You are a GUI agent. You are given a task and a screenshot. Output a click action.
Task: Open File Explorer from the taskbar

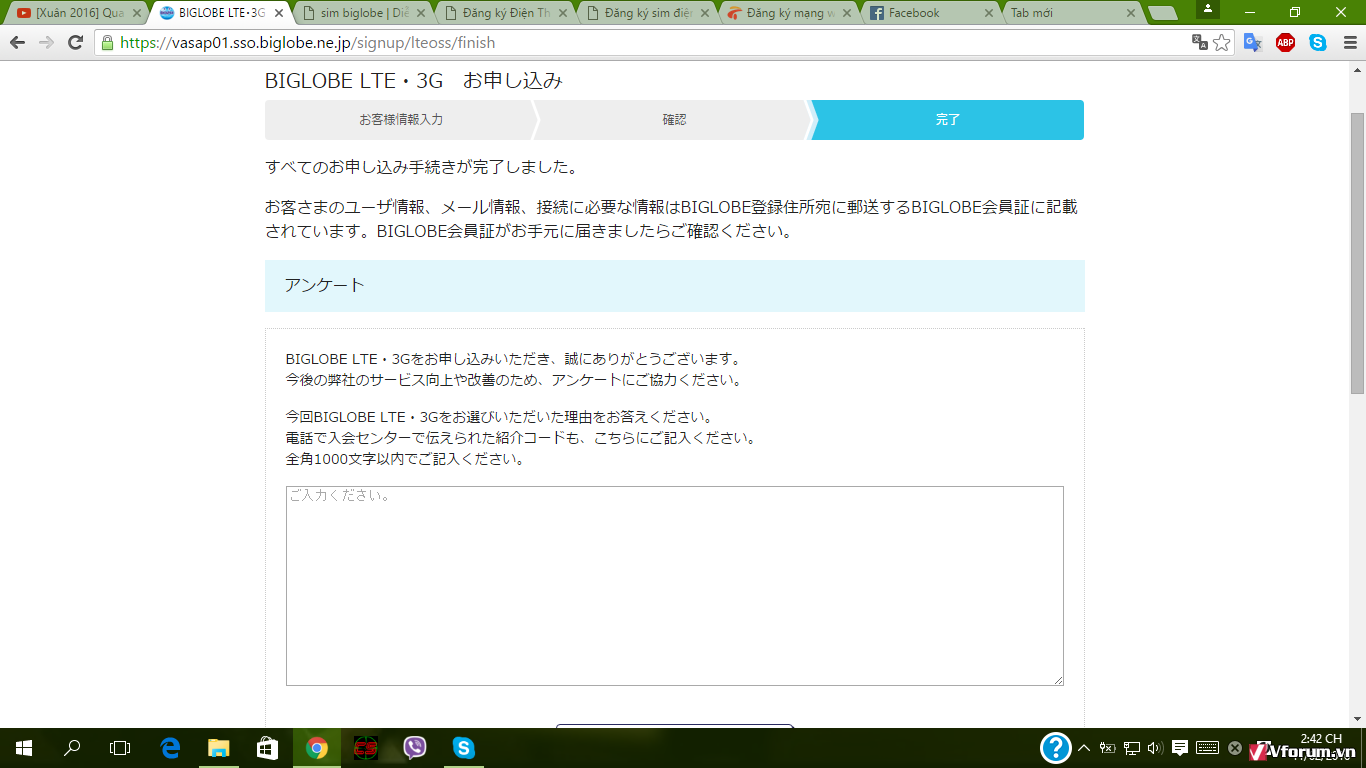pos(219,748)
